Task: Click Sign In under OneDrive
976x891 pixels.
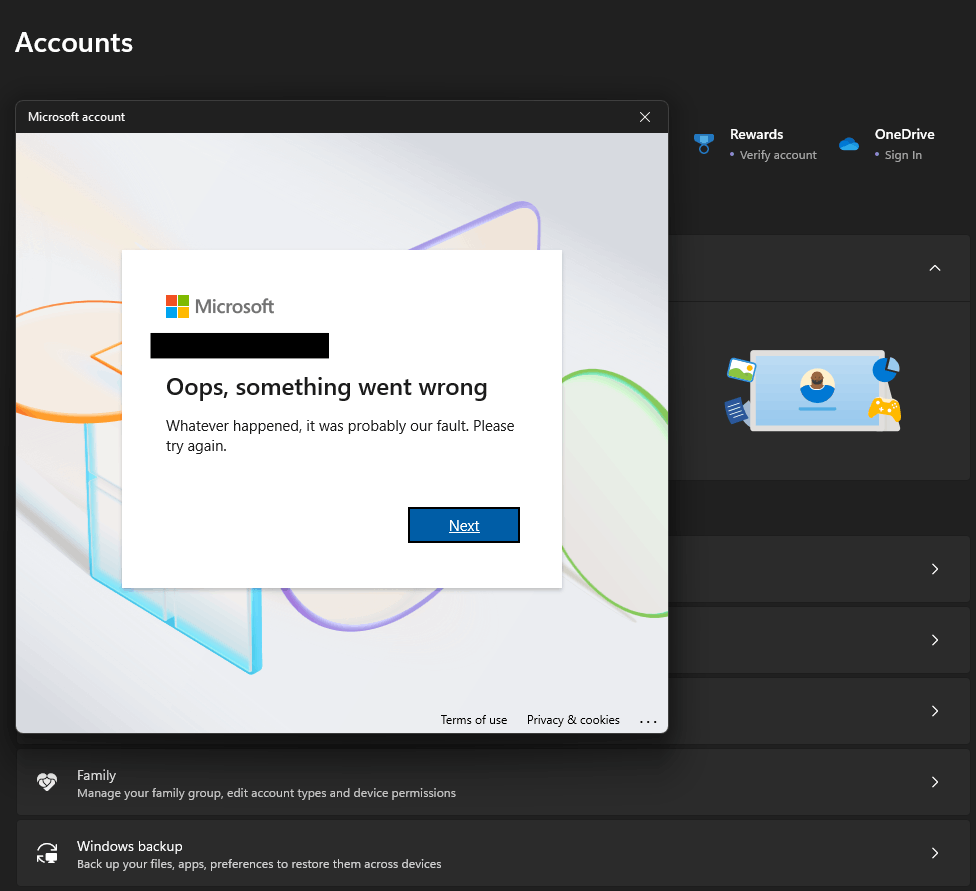Action: [x=903, y=155]
